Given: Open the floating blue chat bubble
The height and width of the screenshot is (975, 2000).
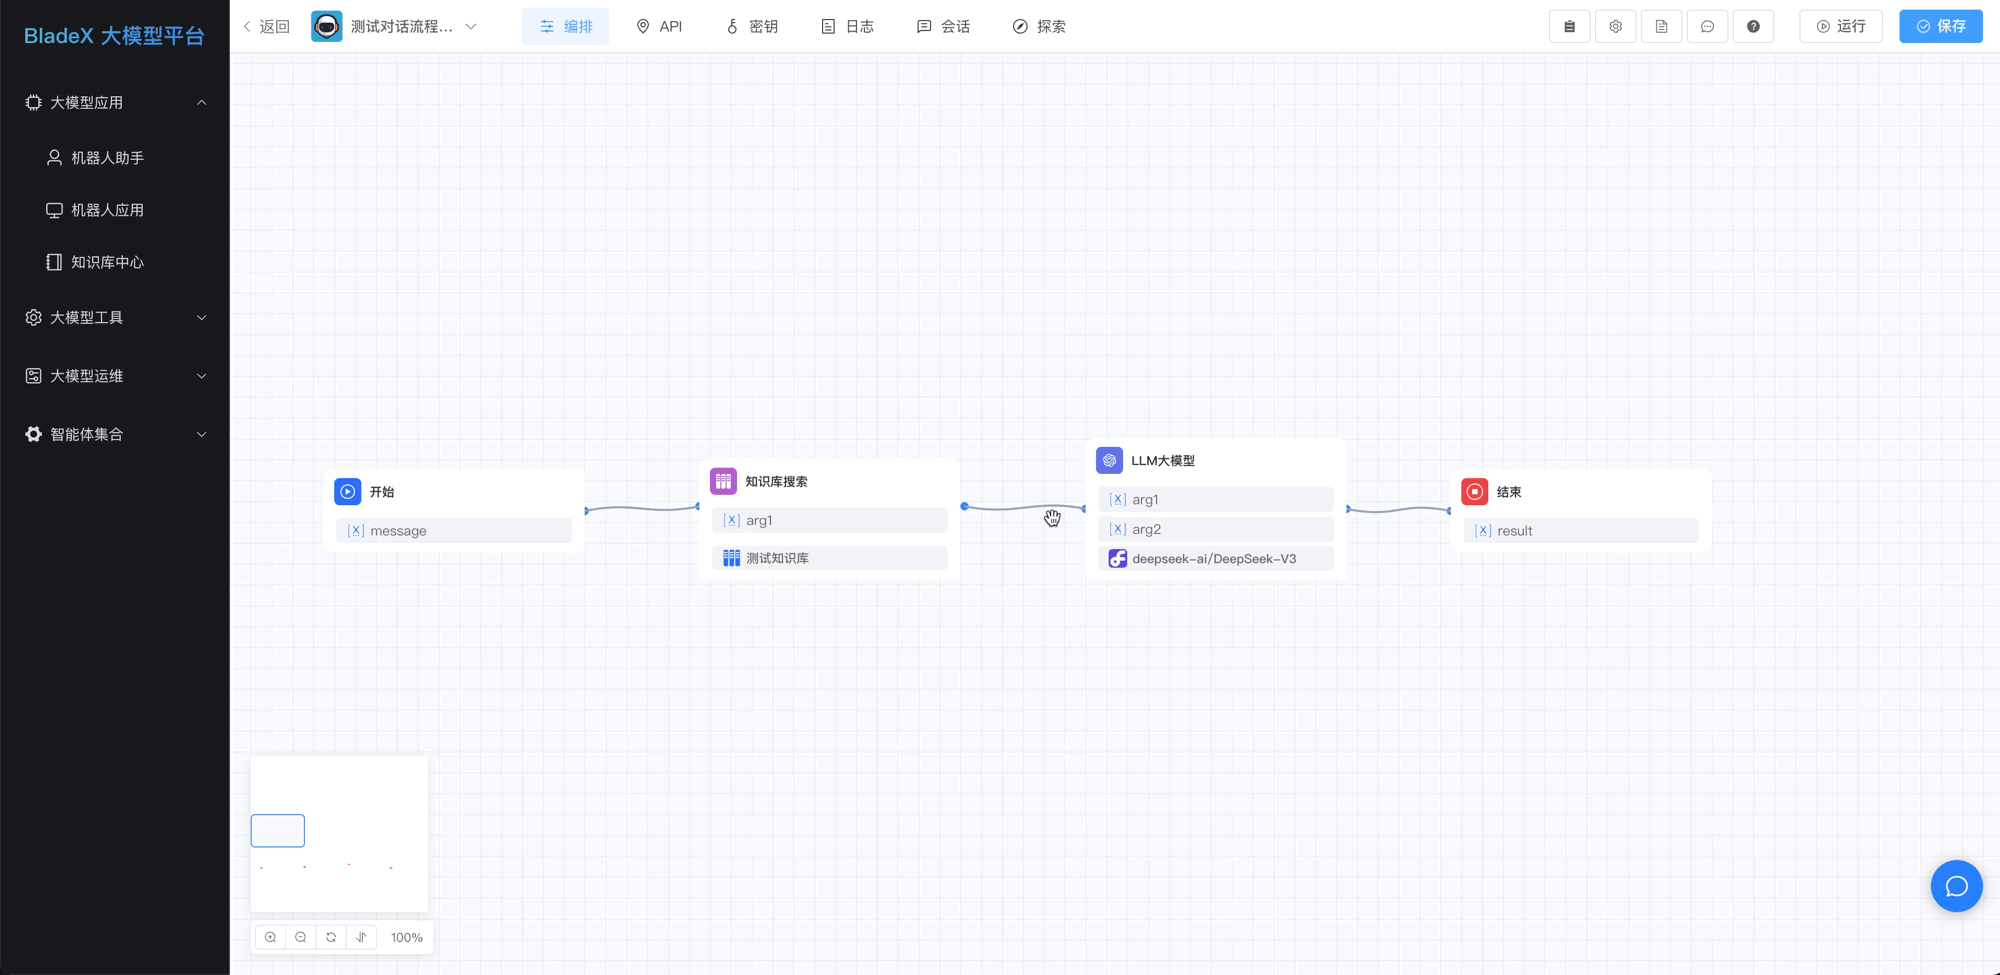Looking at the screenshot, I should click(1956, 886).
